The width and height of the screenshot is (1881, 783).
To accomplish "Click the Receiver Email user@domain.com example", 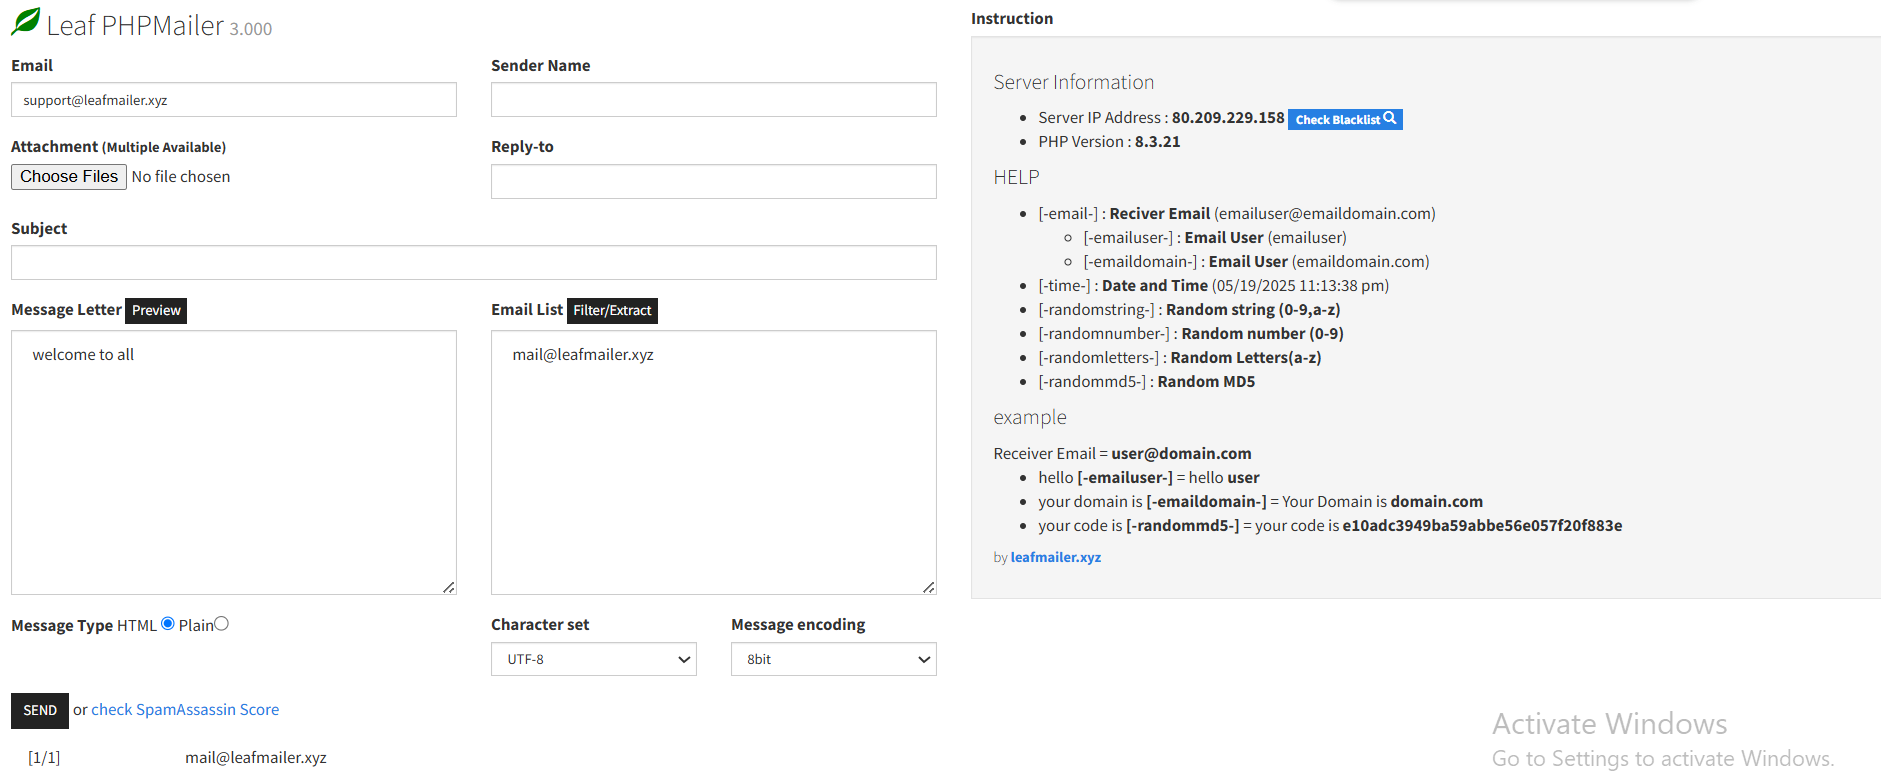I will [x=1122, y=453].
